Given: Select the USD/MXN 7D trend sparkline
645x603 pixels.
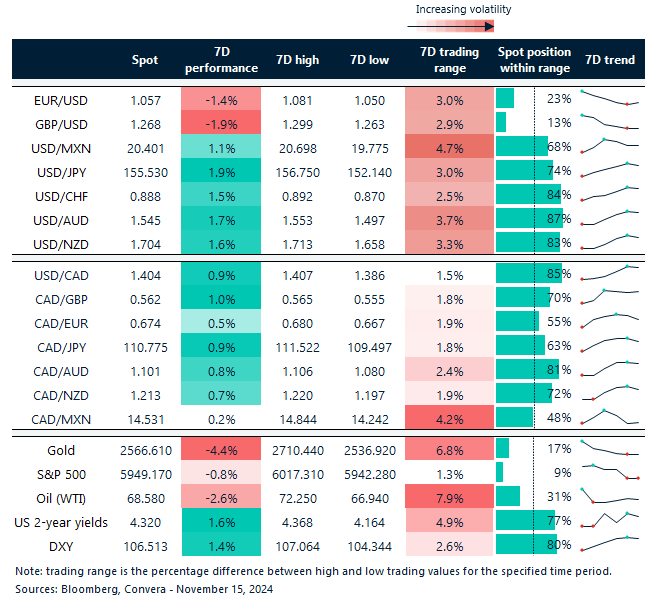Looking at the screenshot, I should (609, 146).
